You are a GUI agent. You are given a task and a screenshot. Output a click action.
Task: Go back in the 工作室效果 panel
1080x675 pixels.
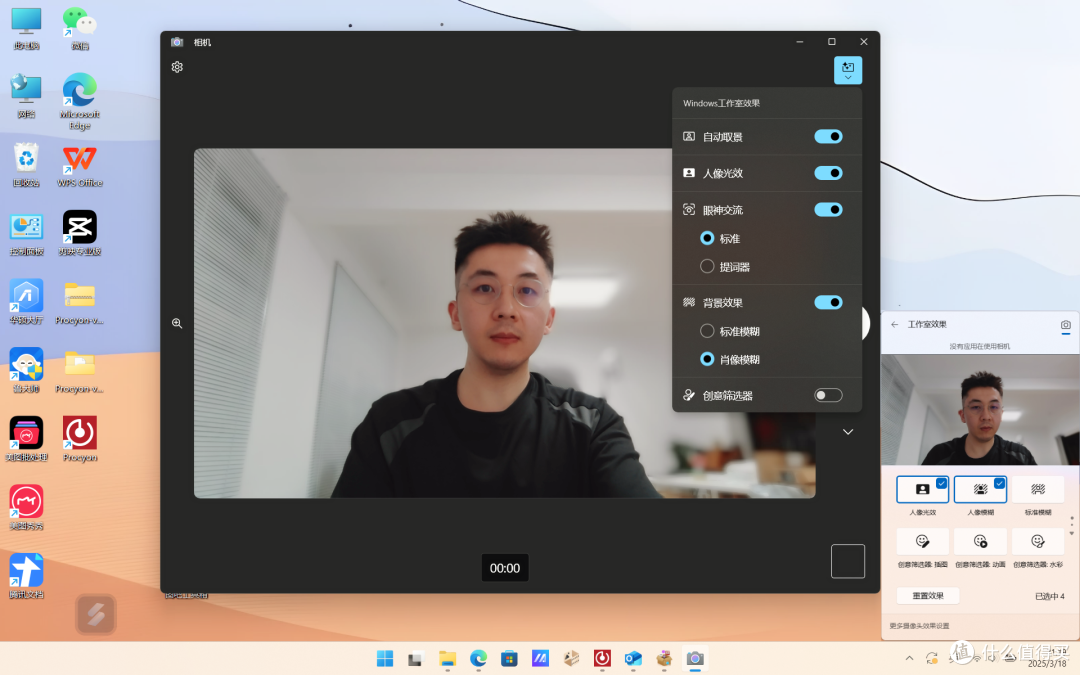point(895,324)
